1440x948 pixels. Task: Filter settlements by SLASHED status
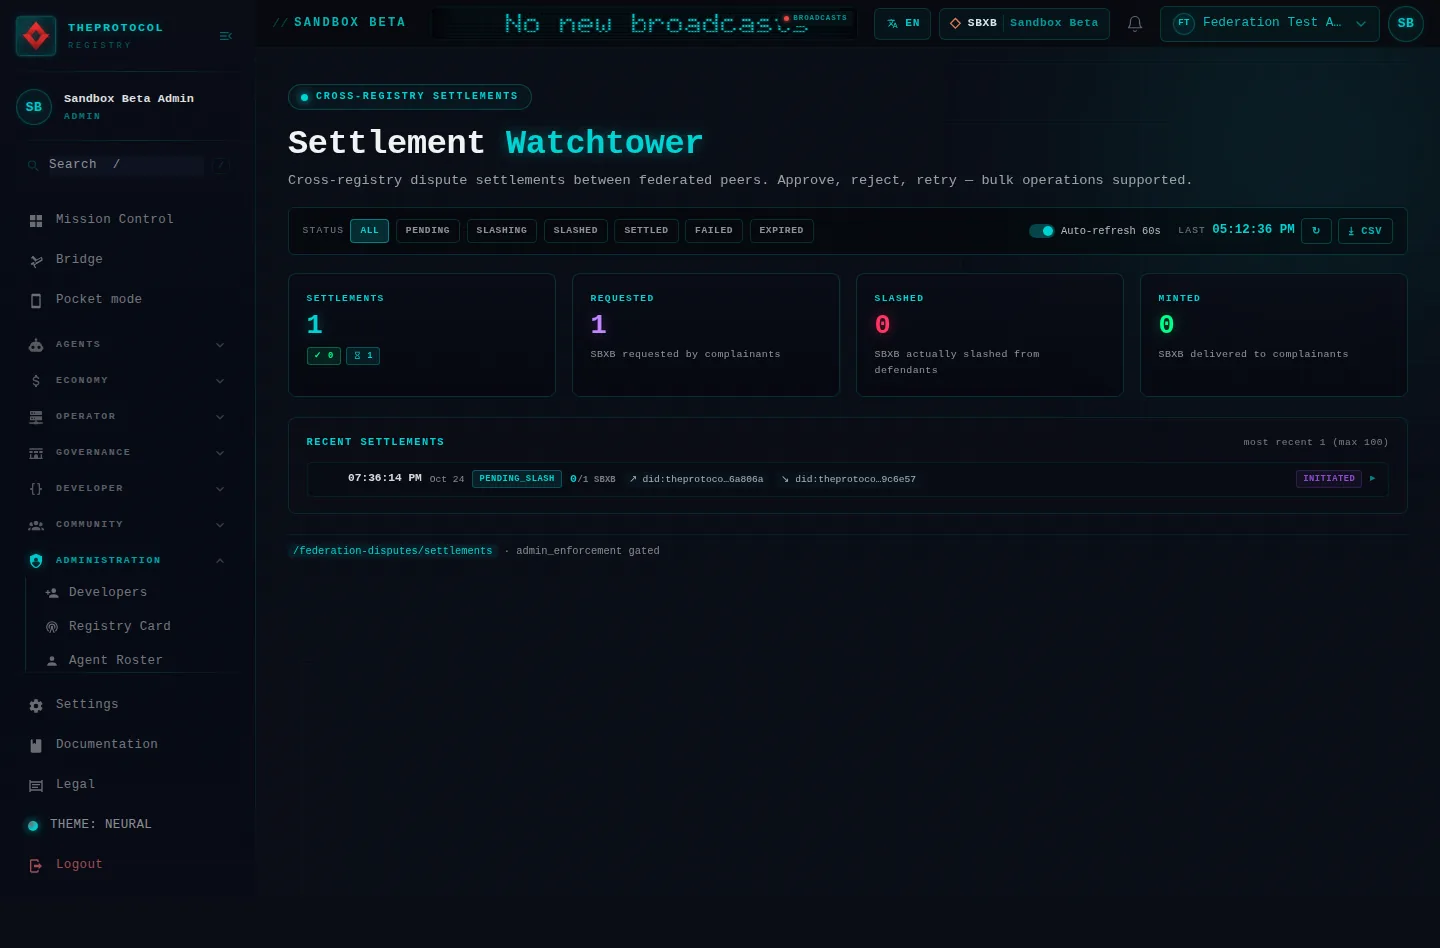click(575, 230)
